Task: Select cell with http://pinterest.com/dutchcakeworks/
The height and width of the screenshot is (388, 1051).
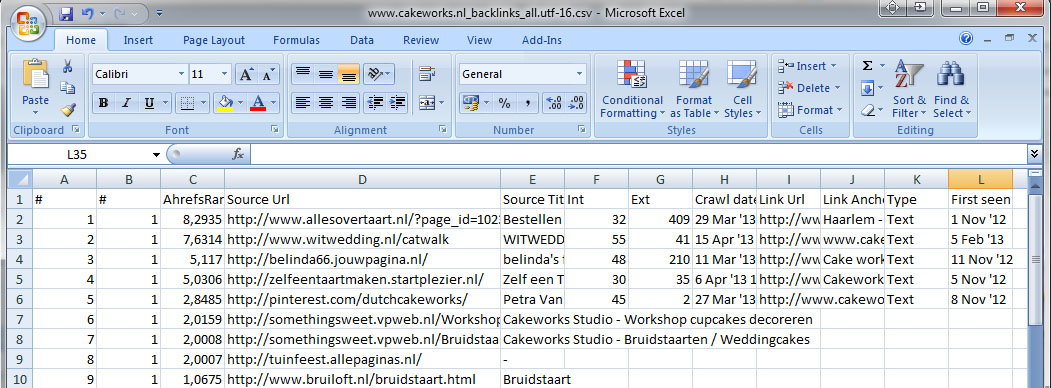Action: pyautogui.click(x=363, y=299)
